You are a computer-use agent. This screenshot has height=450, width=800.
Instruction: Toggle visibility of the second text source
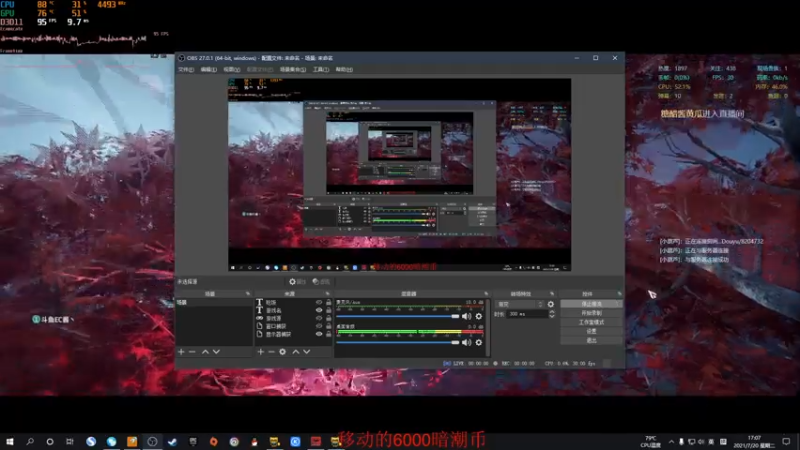[x=319, y=310]
